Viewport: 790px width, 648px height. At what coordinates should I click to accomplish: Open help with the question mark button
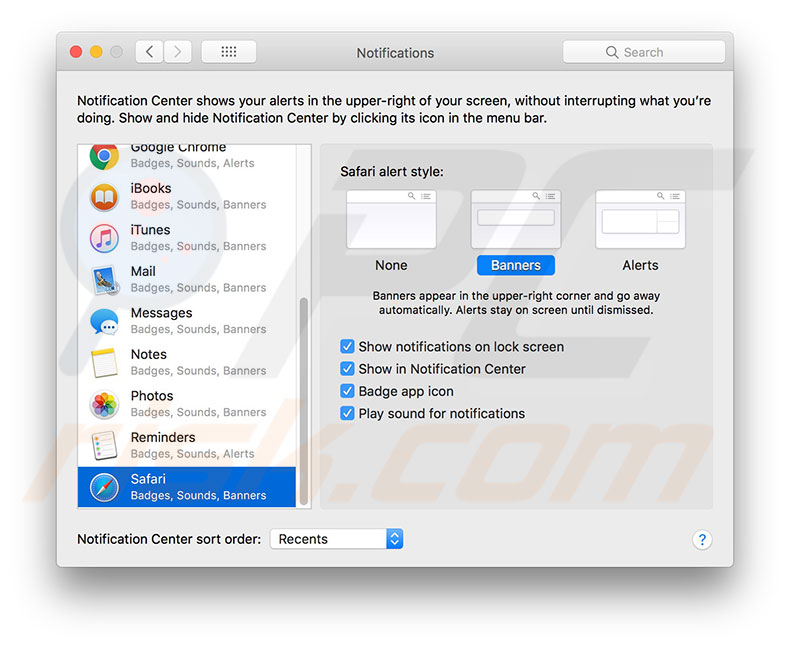pos(702,540)
